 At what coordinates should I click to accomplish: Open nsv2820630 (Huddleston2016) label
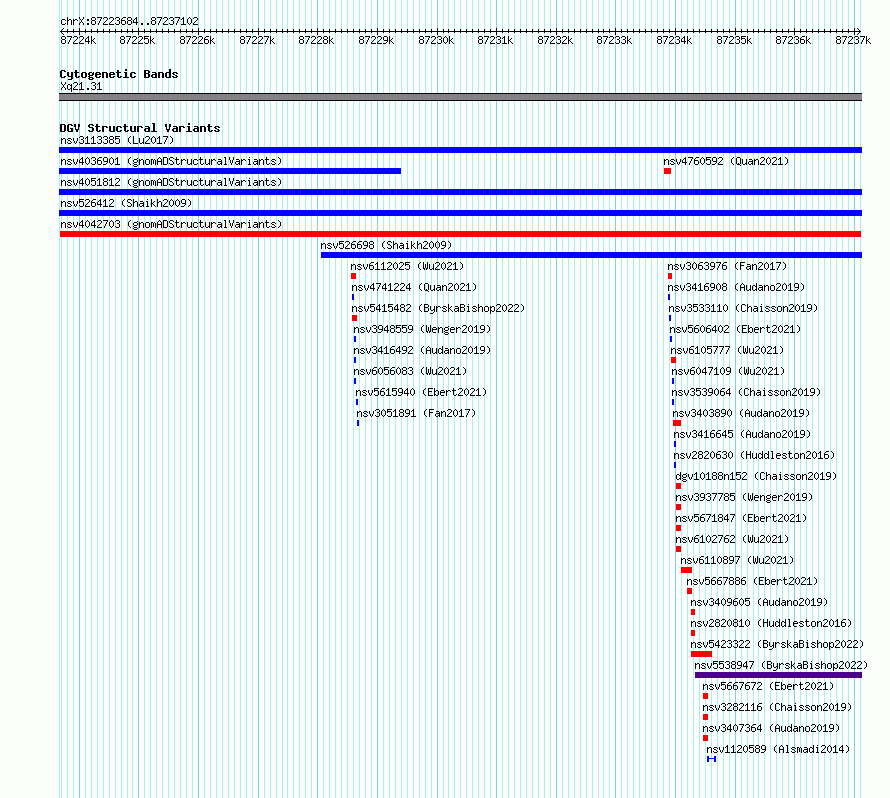pos(754,455)
